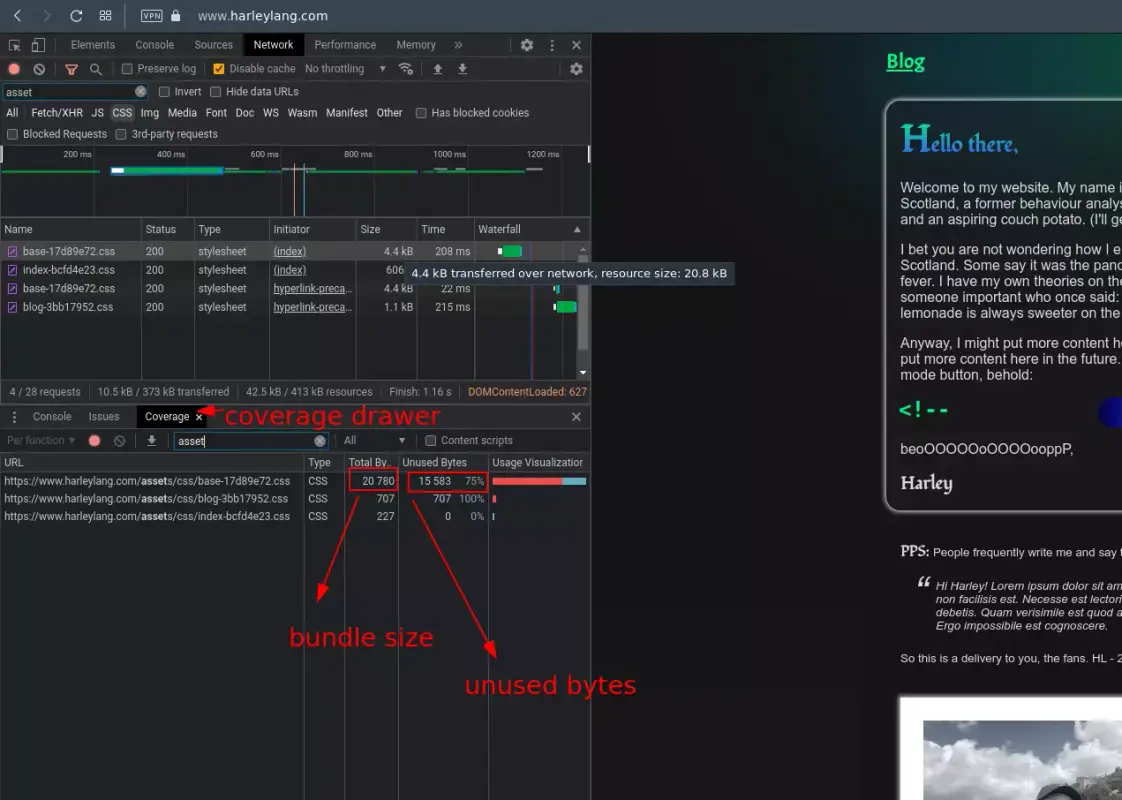1122x800 pixels.
Task: Import a HAR file with upload icon
Action: coord(437,69)
